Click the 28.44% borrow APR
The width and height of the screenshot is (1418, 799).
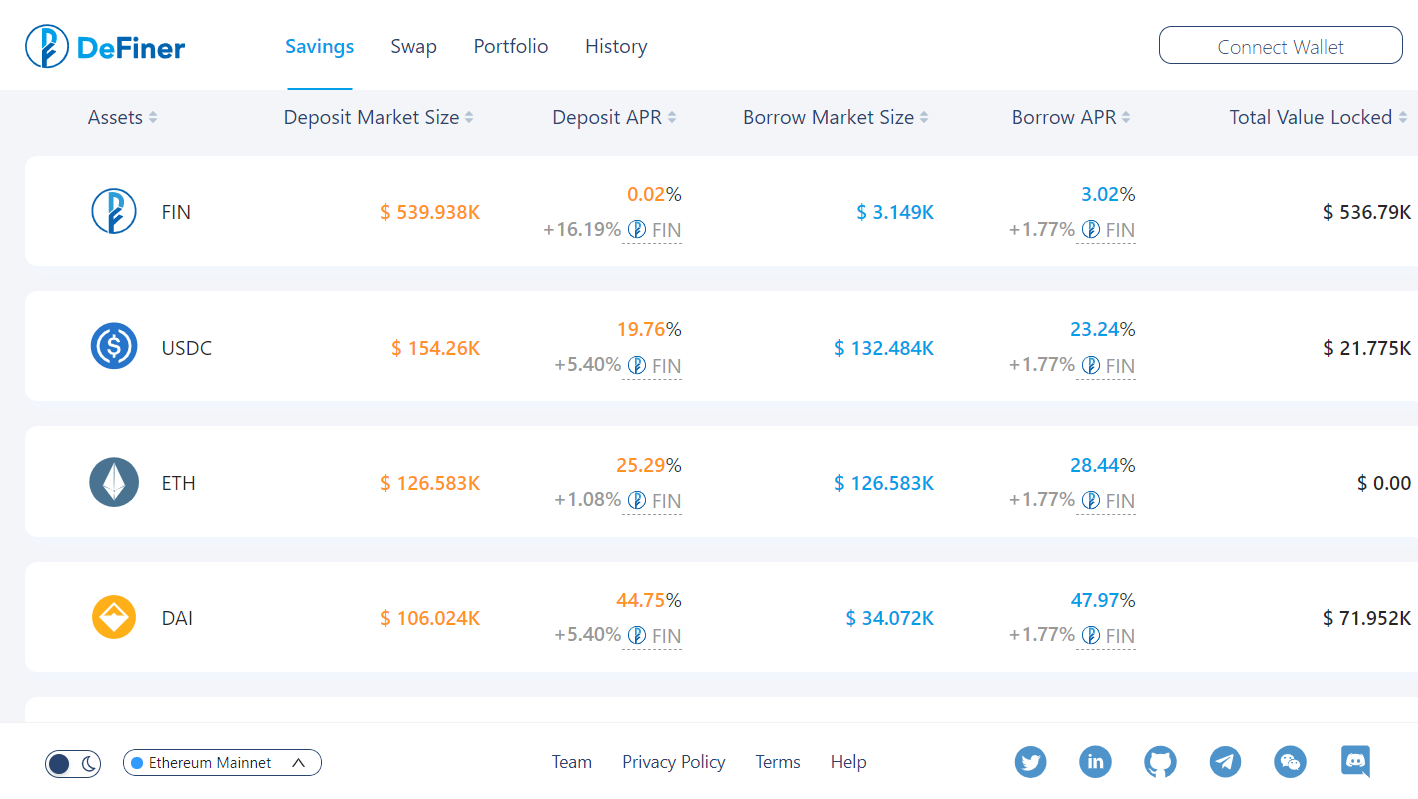coord(1103,465)
